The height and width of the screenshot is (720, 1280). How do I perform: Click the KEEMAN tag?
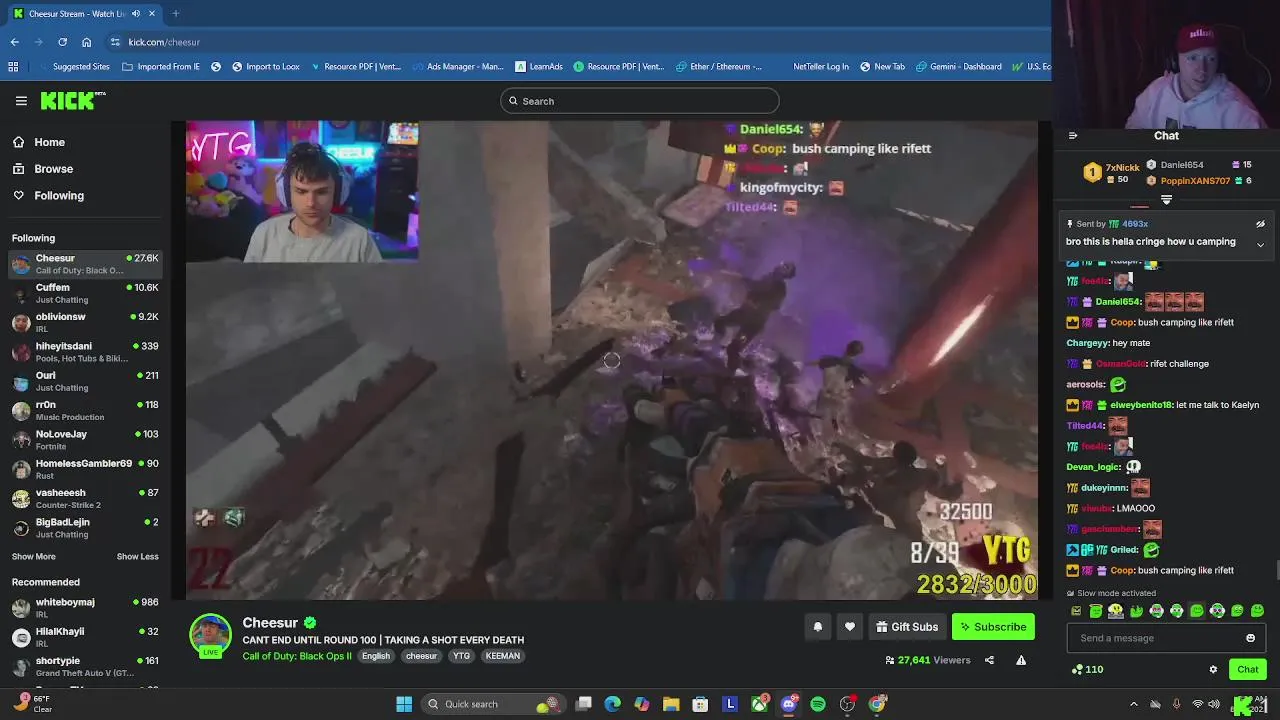(x=502, y=656)
